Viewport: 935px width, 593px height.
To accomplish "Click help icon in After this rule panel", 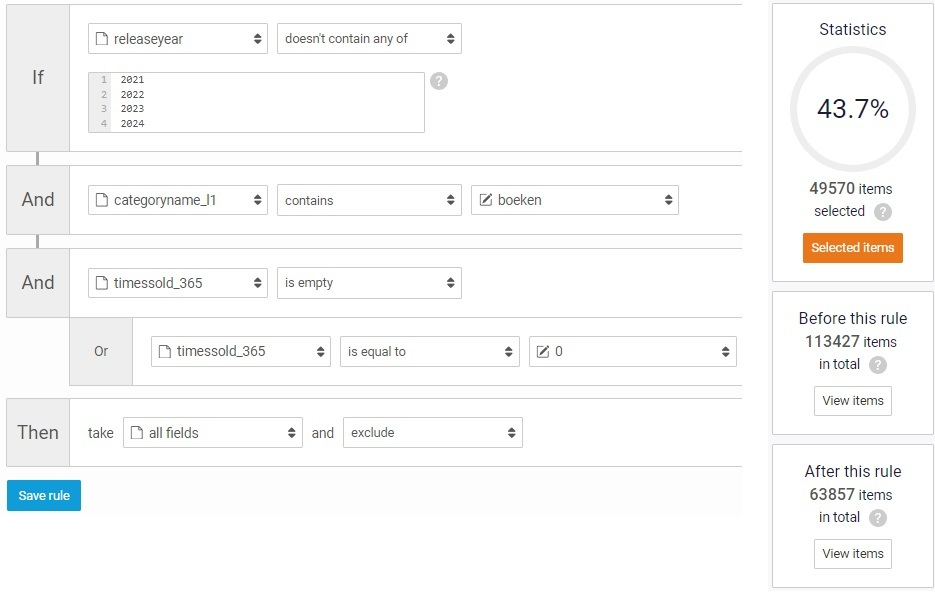I will (877, 518).
